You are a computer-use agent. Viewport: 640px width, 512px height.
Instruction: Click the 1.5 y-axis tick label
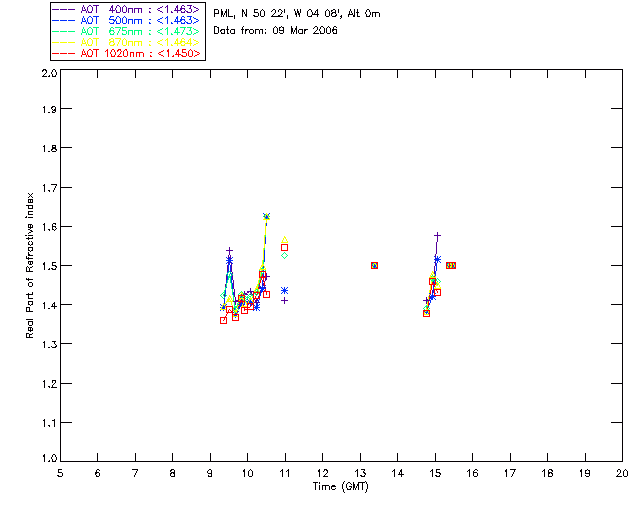[49, 265]
